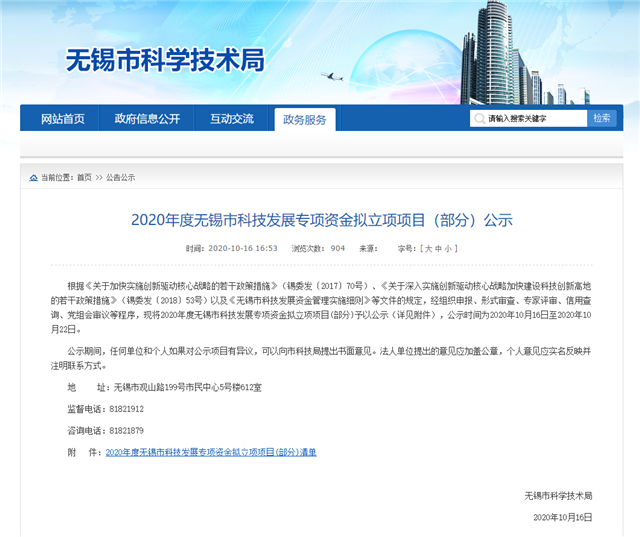Screen dimensions: 640x537
Task: Open the 政府信息公开 navigation tab
Action: [147, 119]
